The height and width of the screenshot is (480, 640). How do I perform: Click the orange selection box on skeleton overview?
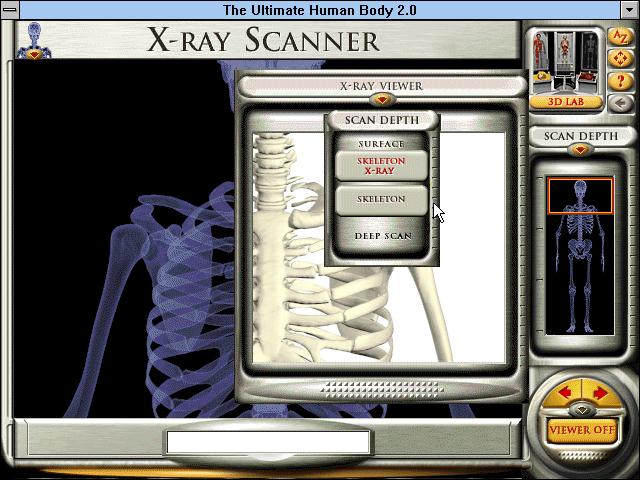pyautogui.click(x=580, y=196)
